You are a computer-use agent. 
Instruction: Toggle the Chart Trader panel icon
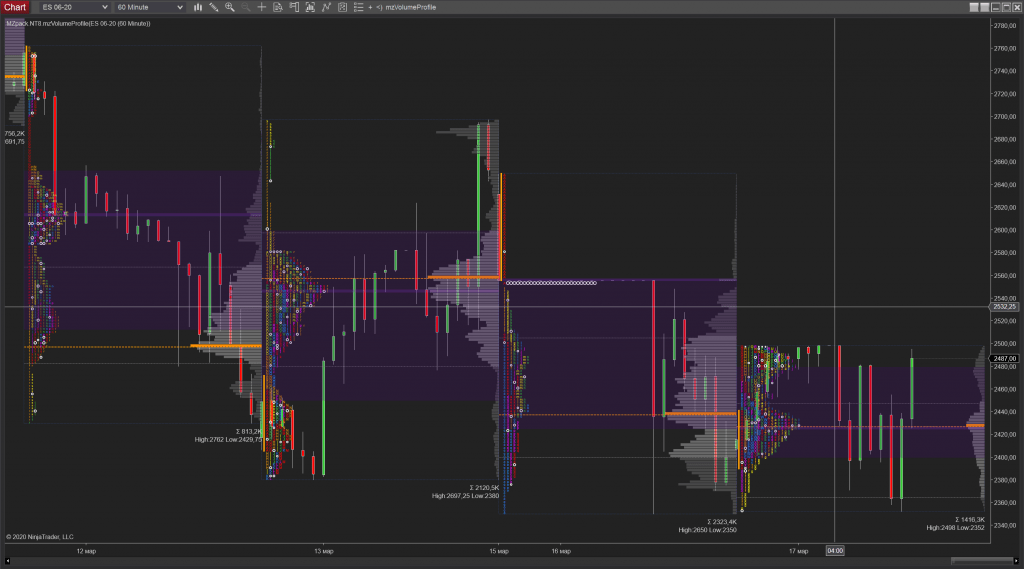(294, 7)
